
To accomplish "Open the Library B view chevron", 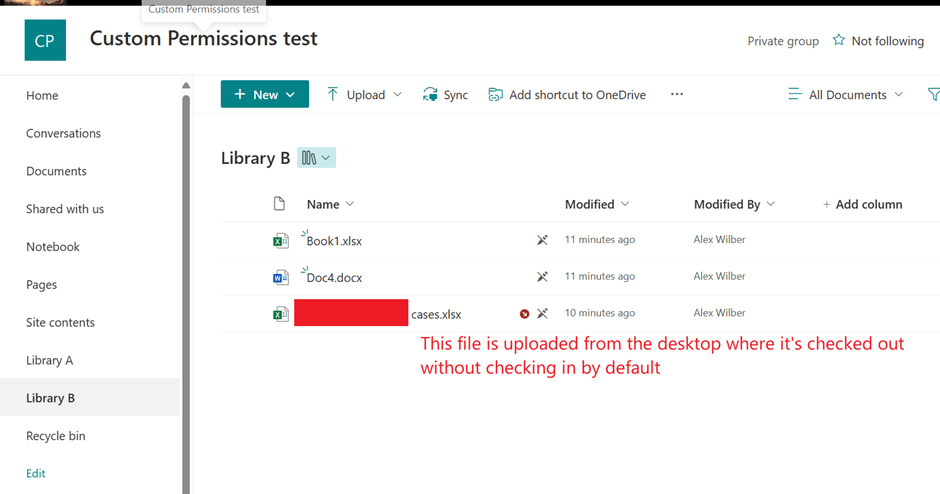I will click(x=326, y=158).
